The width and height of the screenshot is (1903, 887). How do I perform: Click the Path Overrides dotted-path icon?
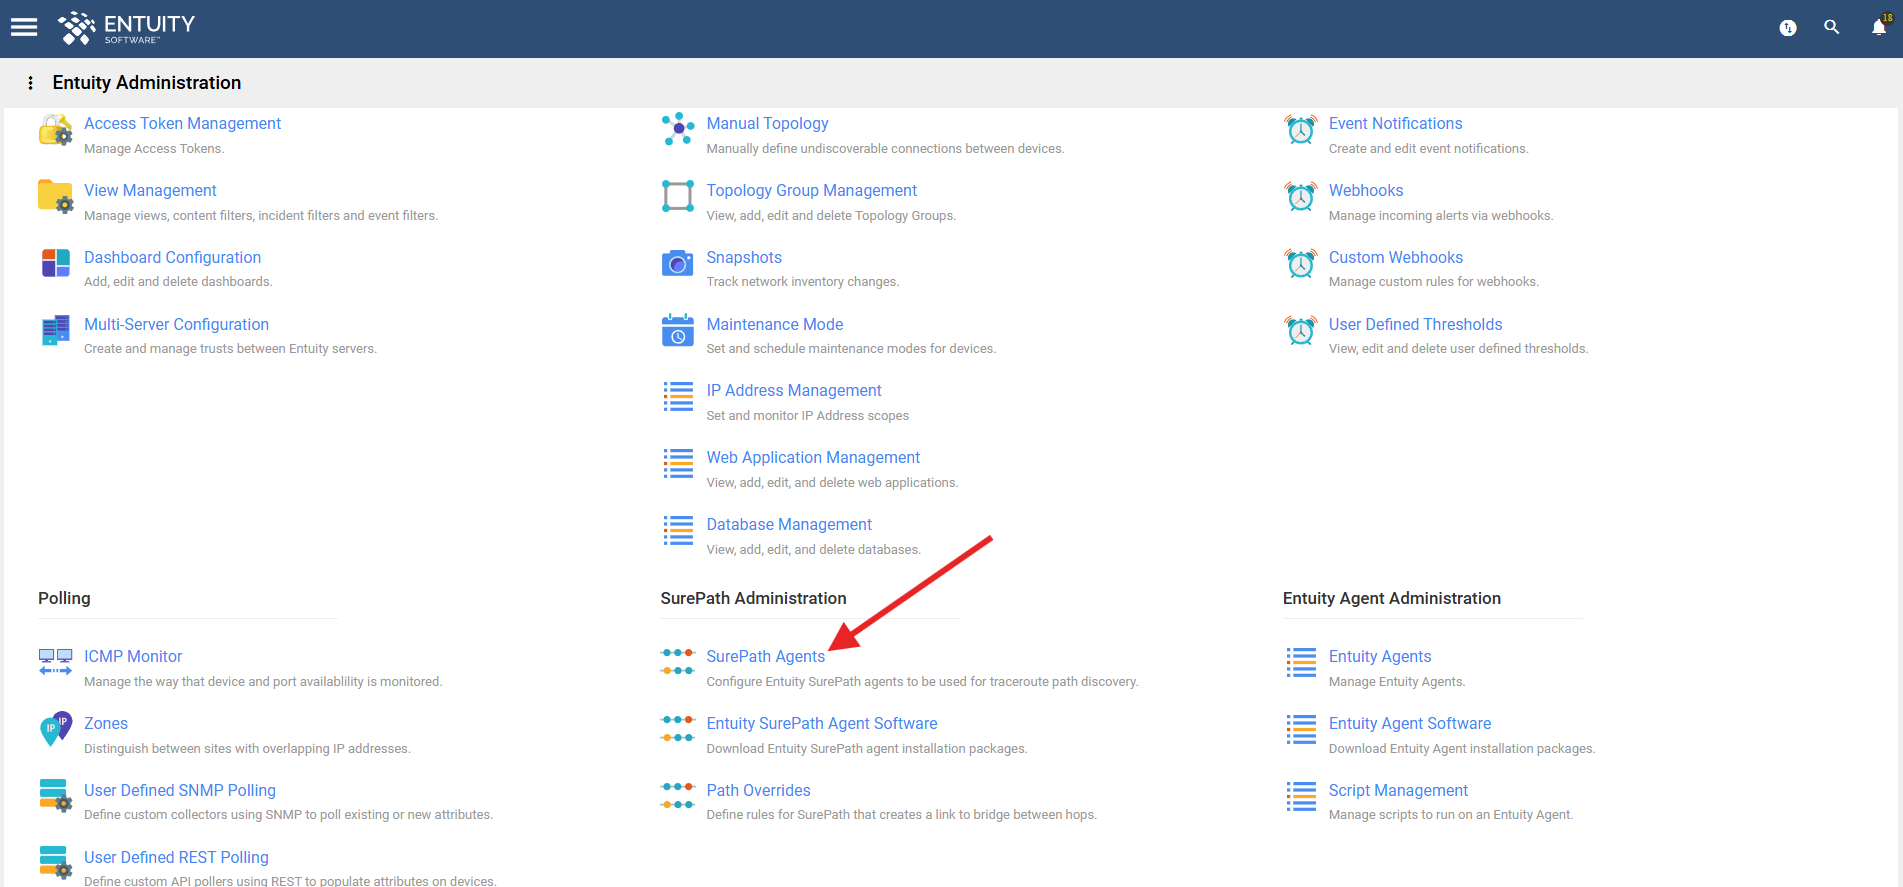coord(678,796)
